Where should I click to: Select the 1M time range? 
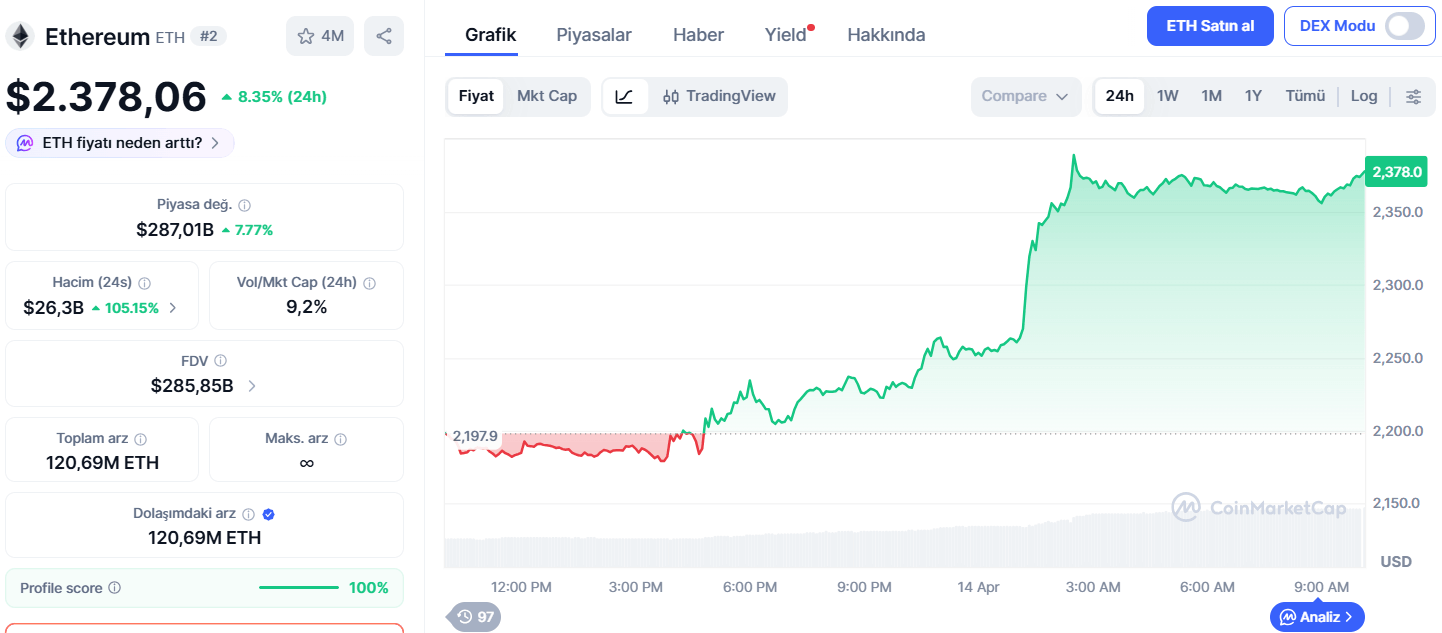1212,96
